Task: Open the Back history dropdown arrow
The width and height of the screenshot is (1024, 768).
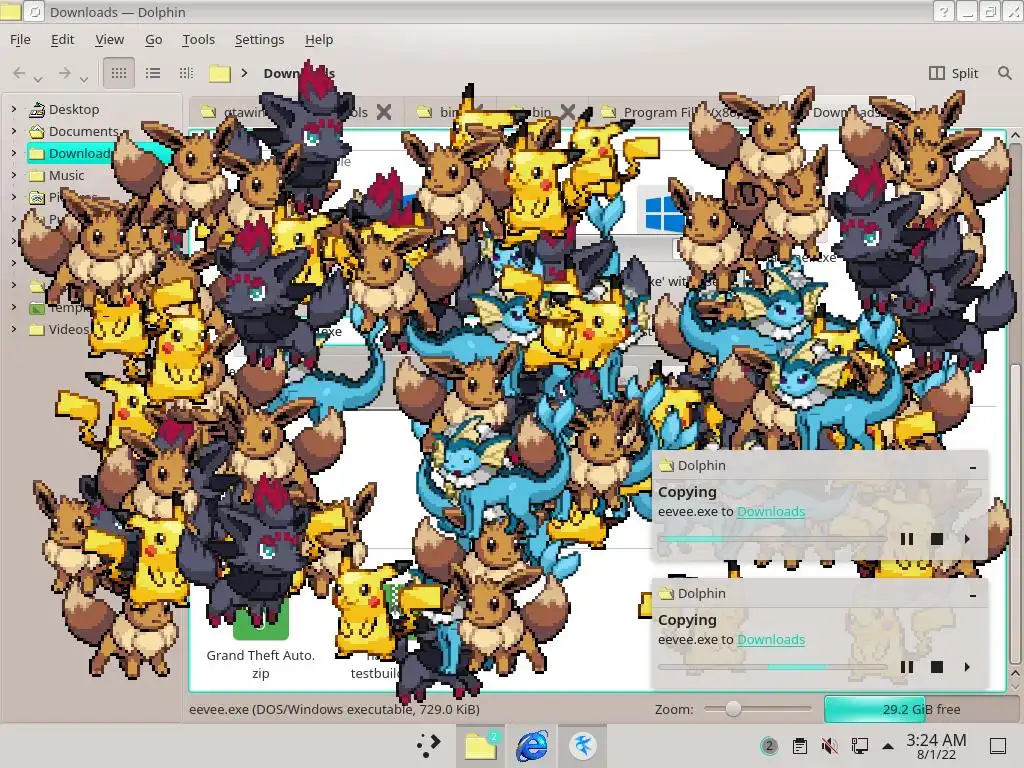Action: pos(38,79)
